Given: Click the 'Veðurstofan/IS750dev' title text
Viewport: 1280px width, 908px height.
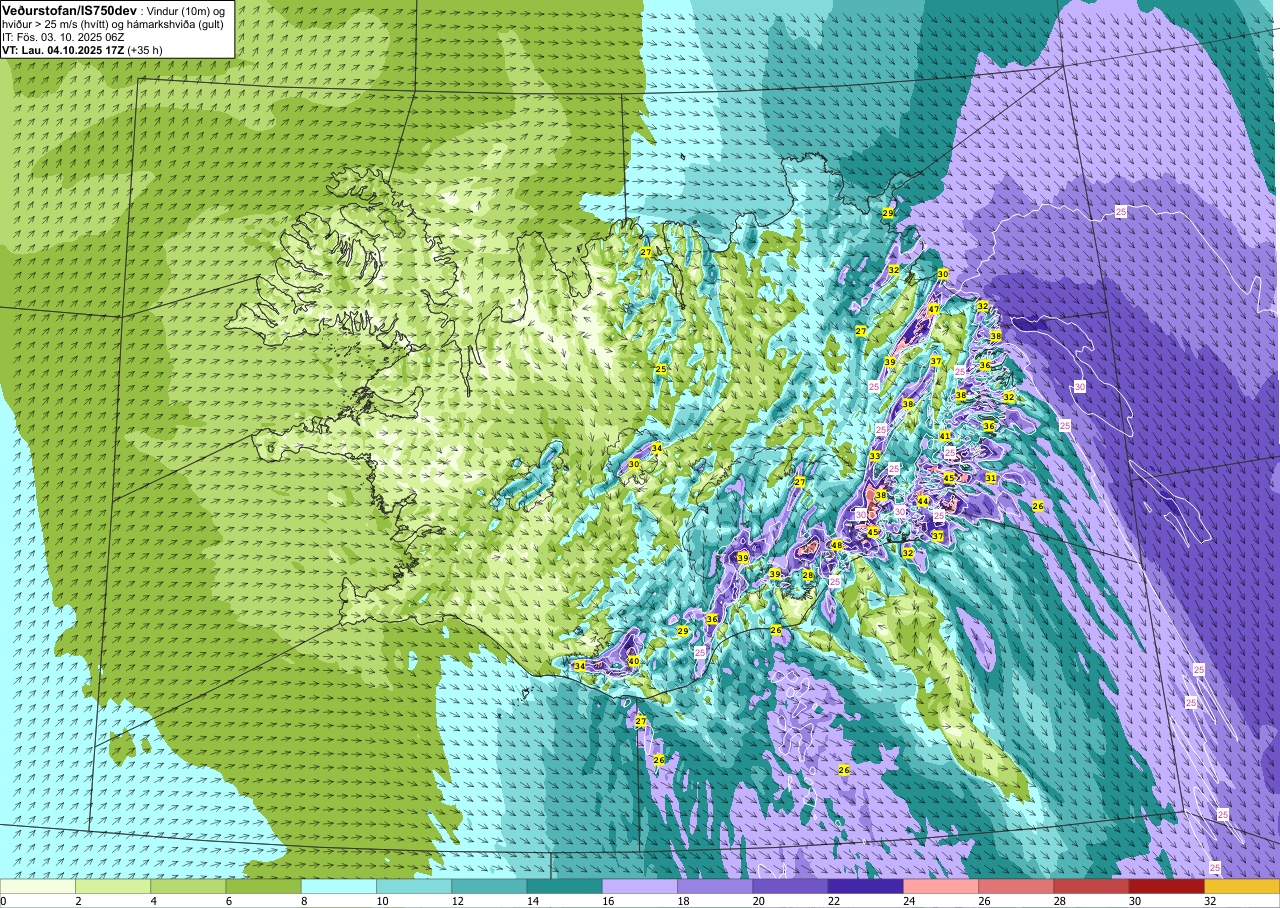Looking at the screenshot, I should pos(69,10).
